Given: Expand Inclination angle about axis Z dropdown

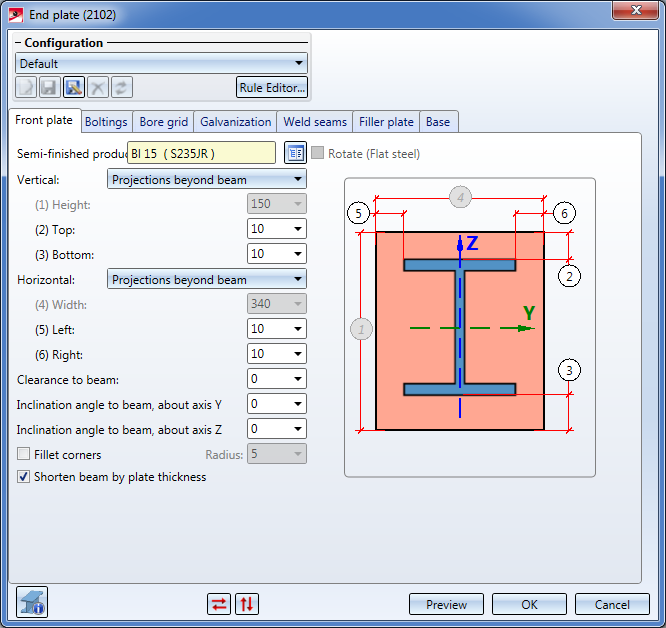Looking at the screenshot, I should [298, 429].
